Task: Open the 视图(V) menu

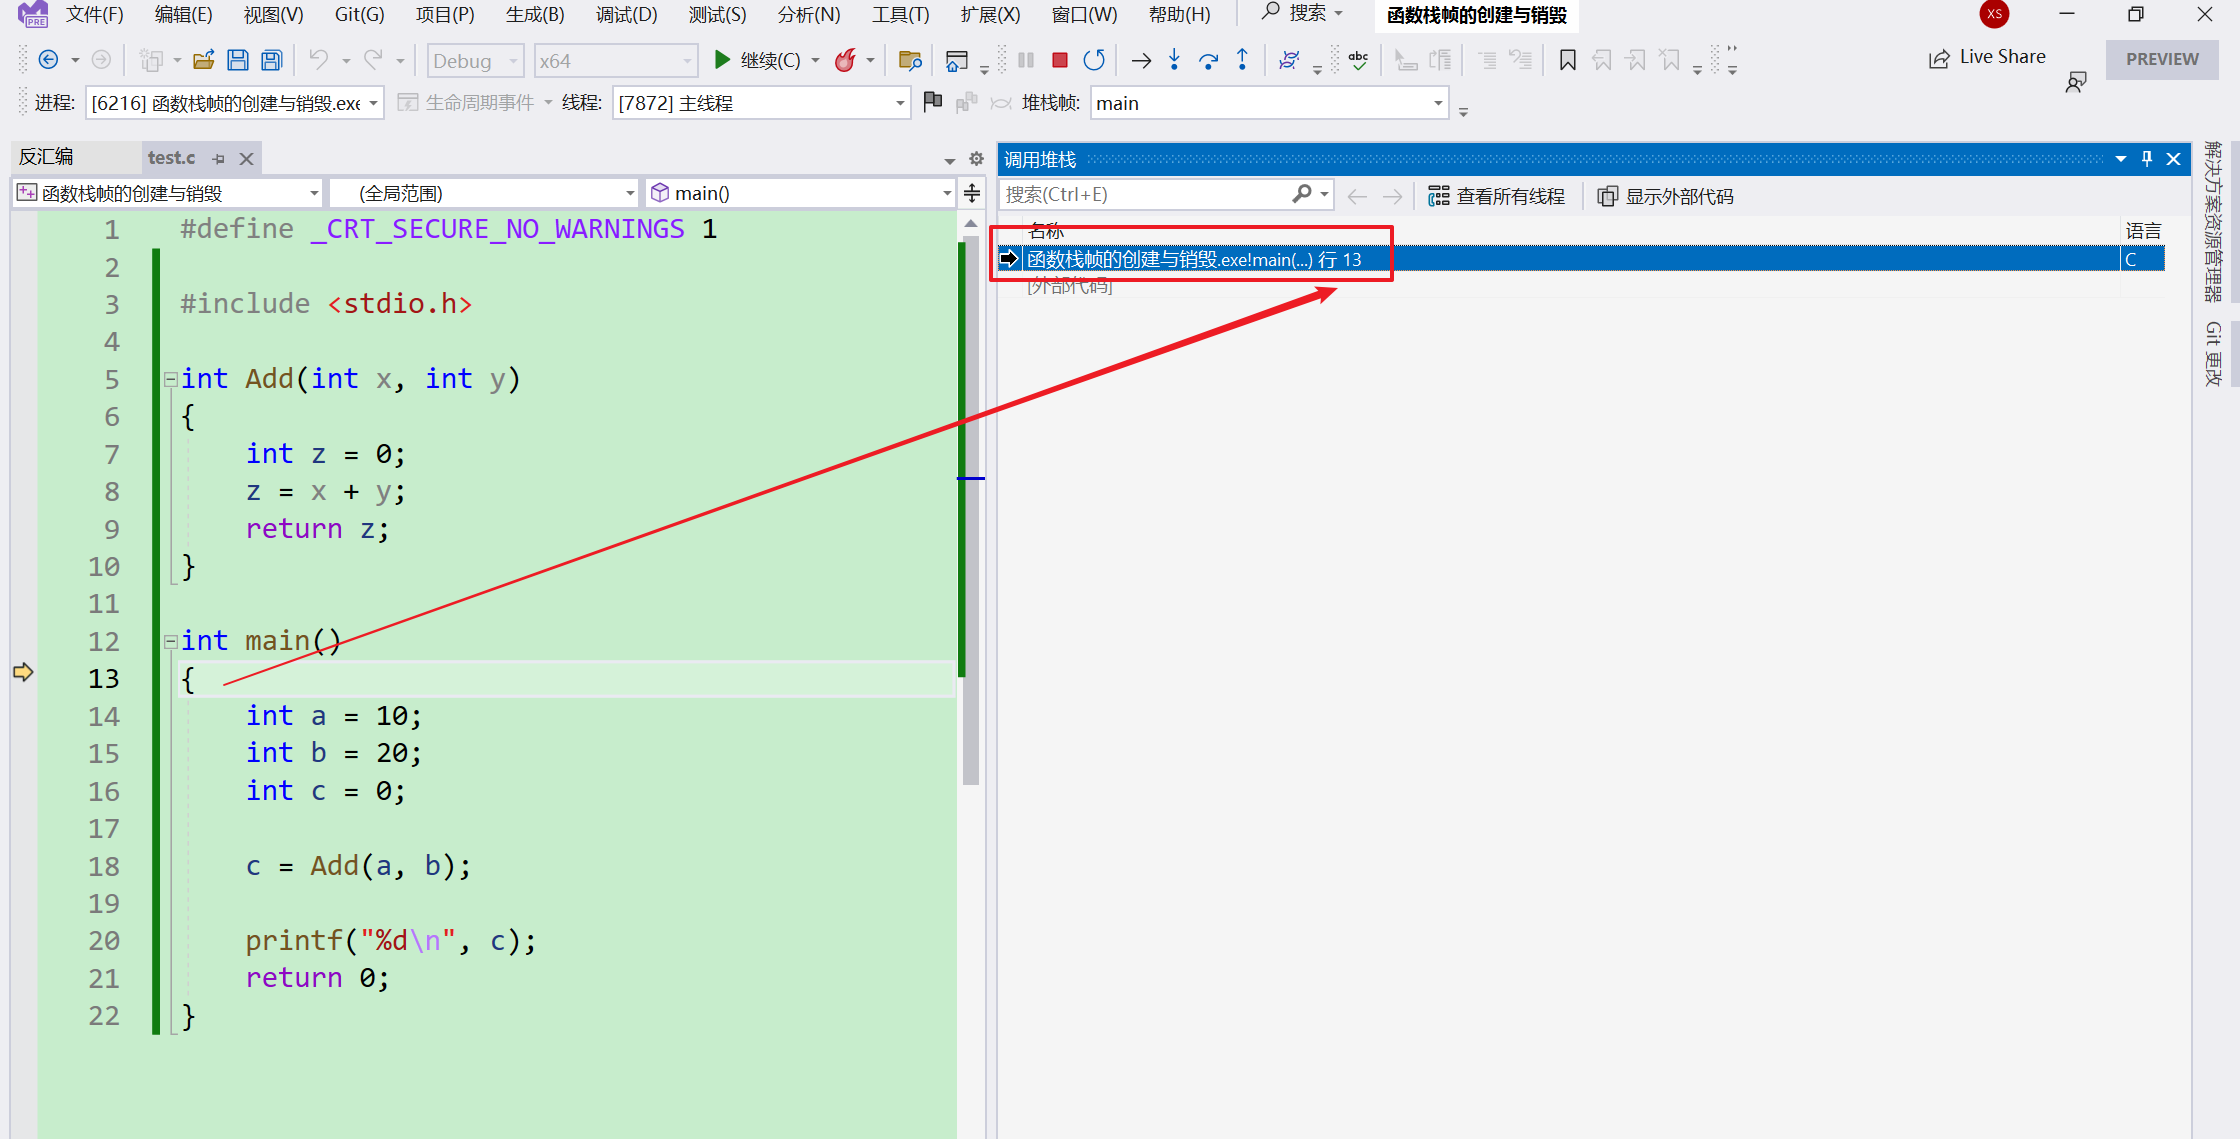Action: pyautogui.click(x=273, y=14)
